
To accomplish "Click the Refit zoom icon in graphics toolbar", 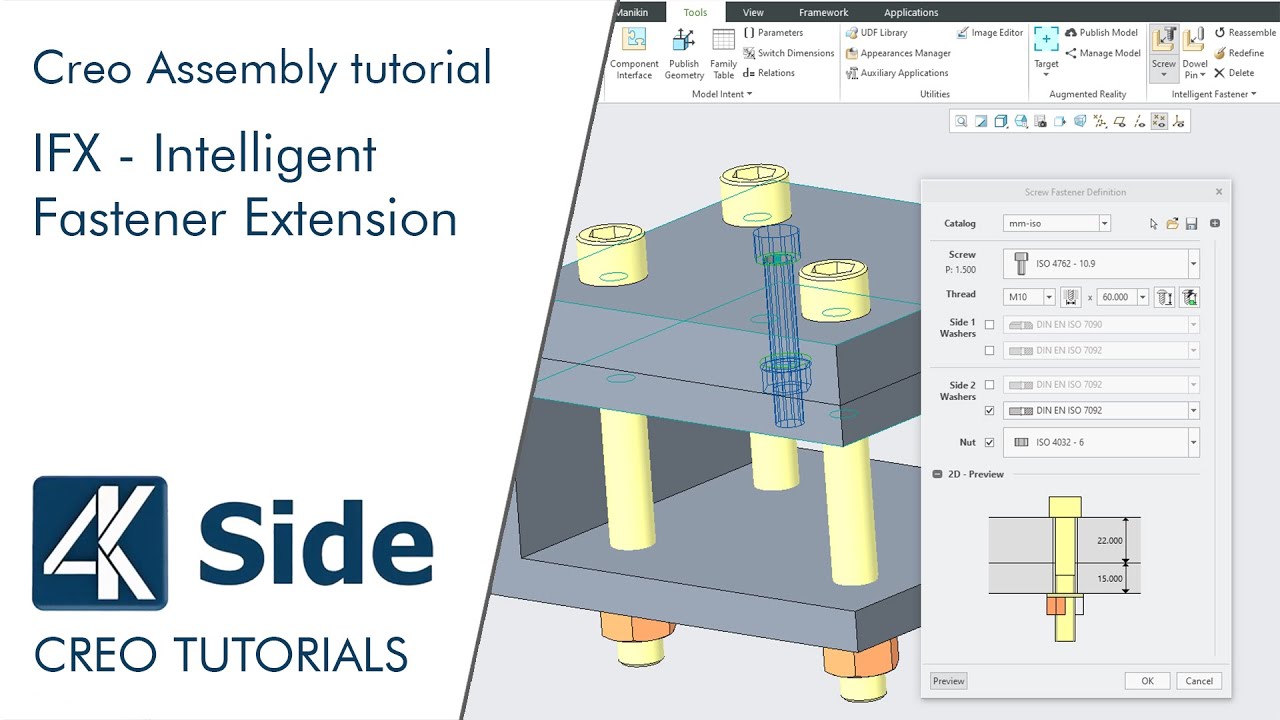I will (961, 121).
